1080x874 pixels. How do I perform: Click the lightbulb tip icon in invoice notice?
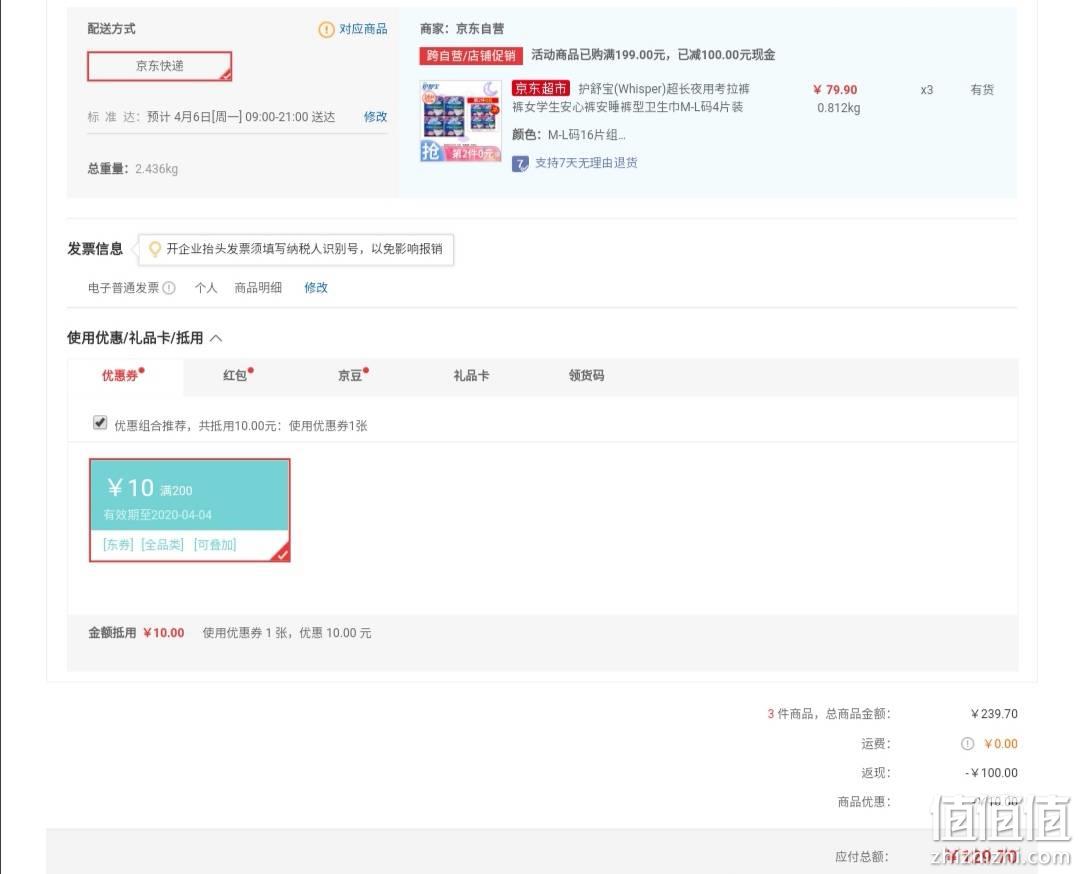(x=155, y=249)
